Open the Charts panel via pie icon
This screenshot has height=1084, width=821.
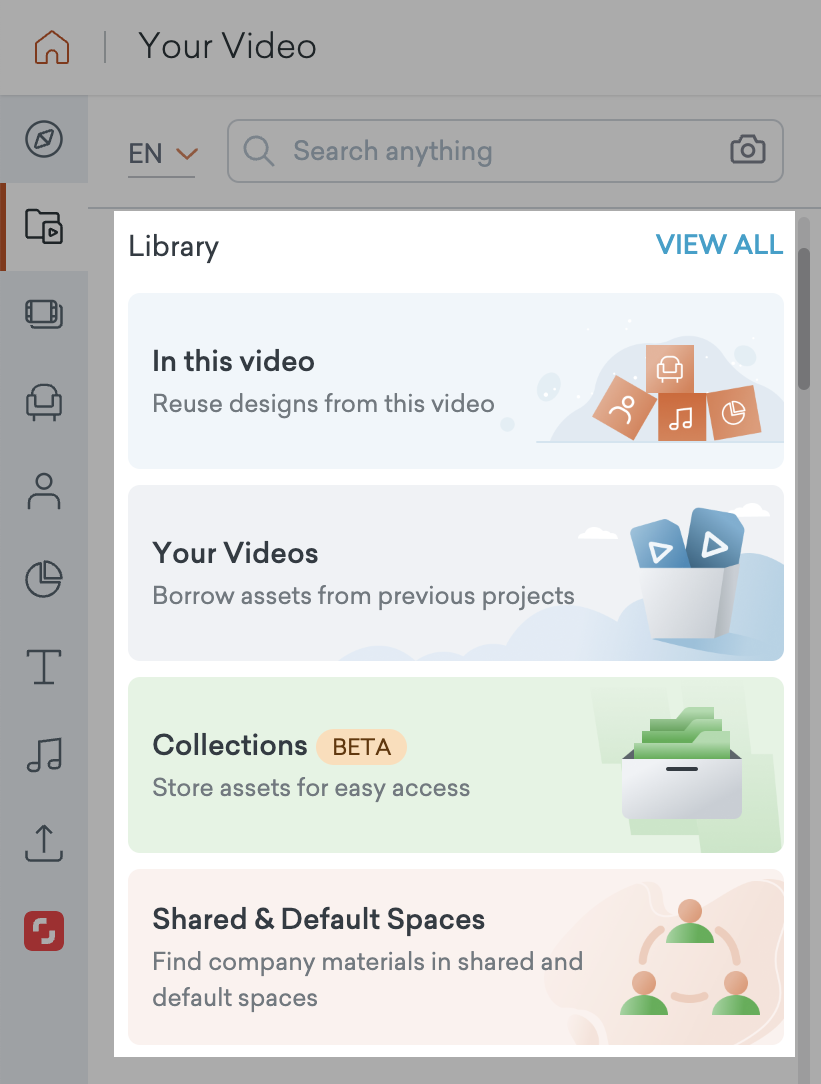tap(44, 579)
